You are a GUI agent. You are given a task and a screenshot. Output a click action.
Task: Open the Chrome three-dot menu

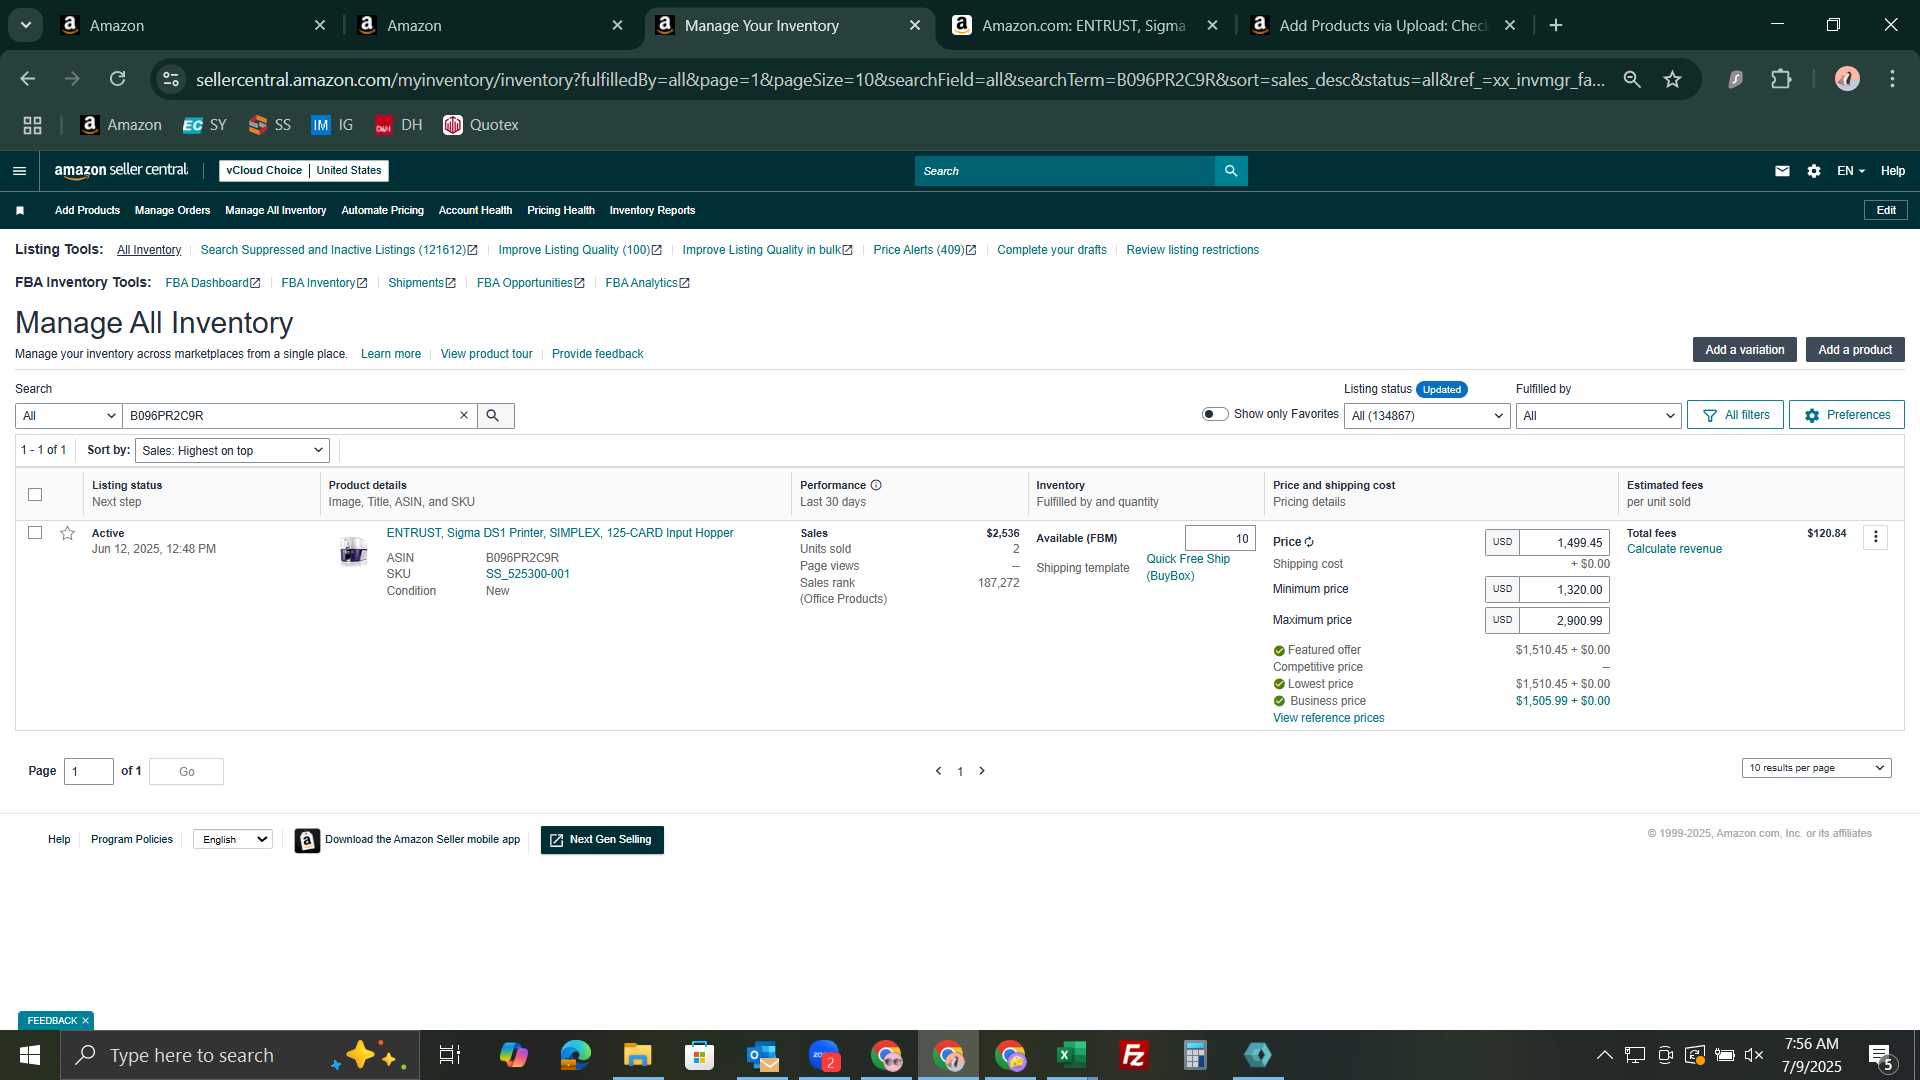click(1892, 79)
